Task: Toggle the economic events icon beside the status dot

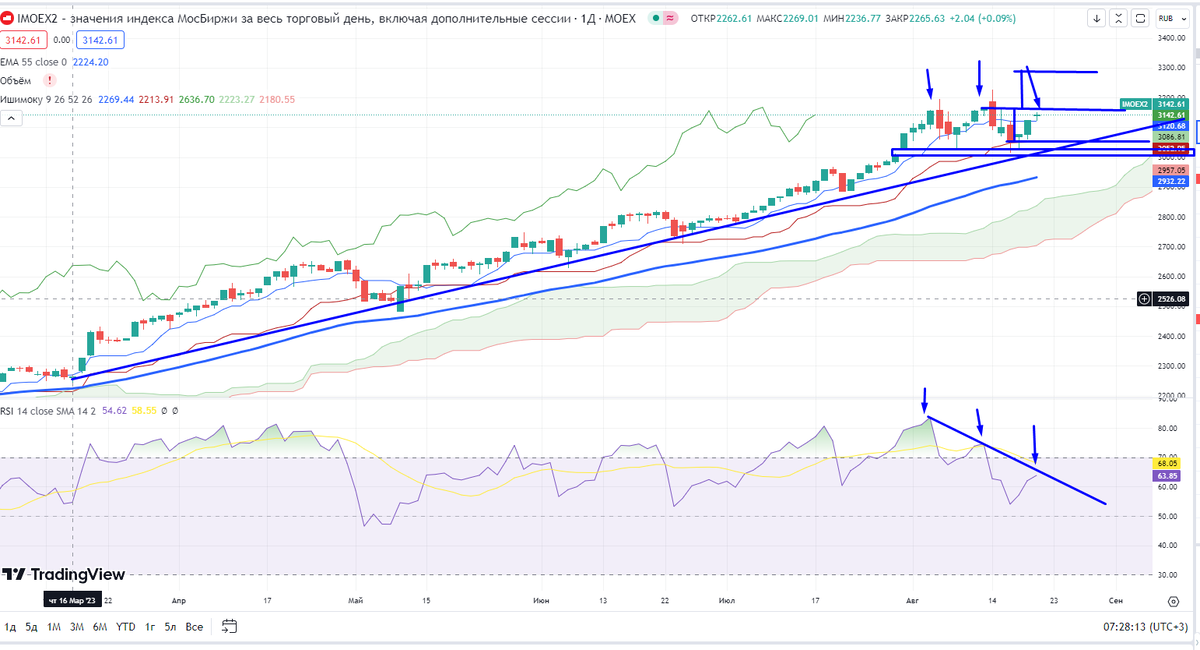Action: pos(671,18)
